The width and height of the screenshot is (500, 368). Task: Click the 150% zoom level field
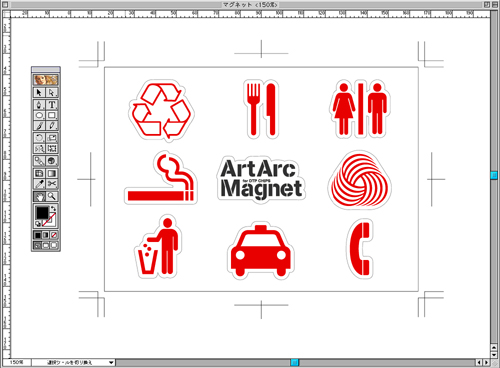tap(17, 362)
